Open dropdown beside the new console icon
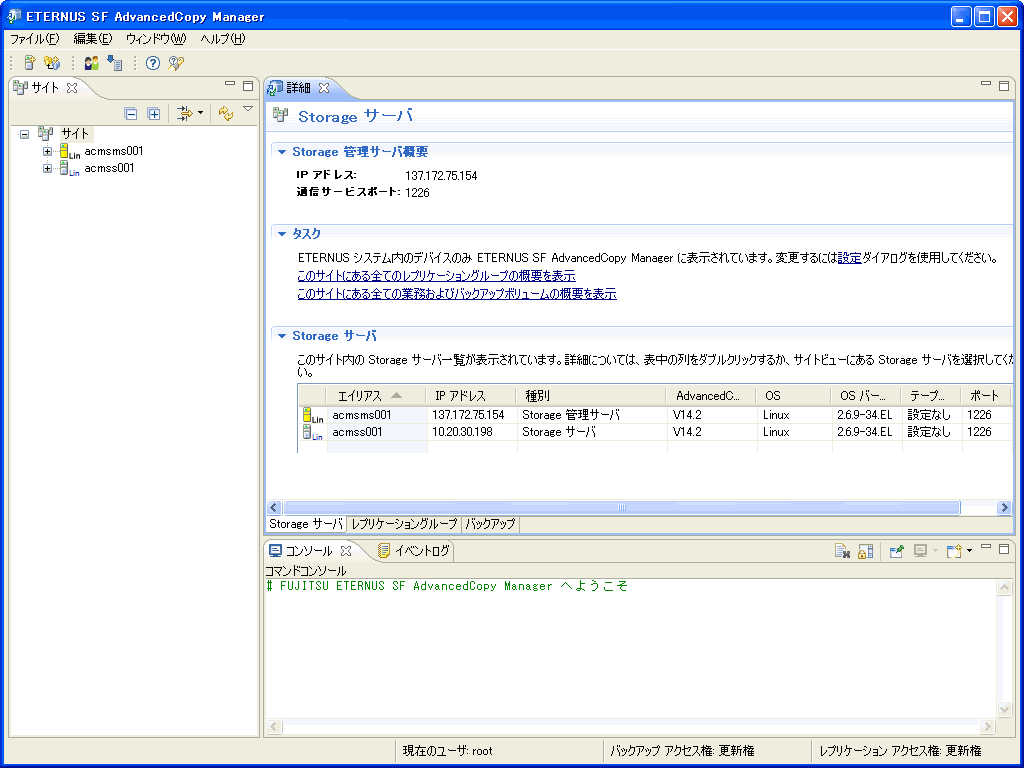 pyautogui.click(x=969, y=551)
